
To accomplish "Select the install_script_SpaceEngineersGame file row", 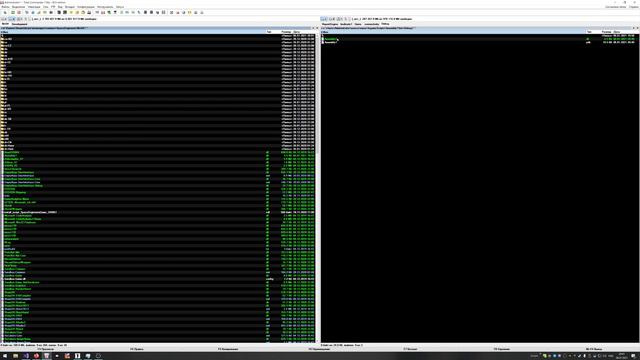I will 158,212.
